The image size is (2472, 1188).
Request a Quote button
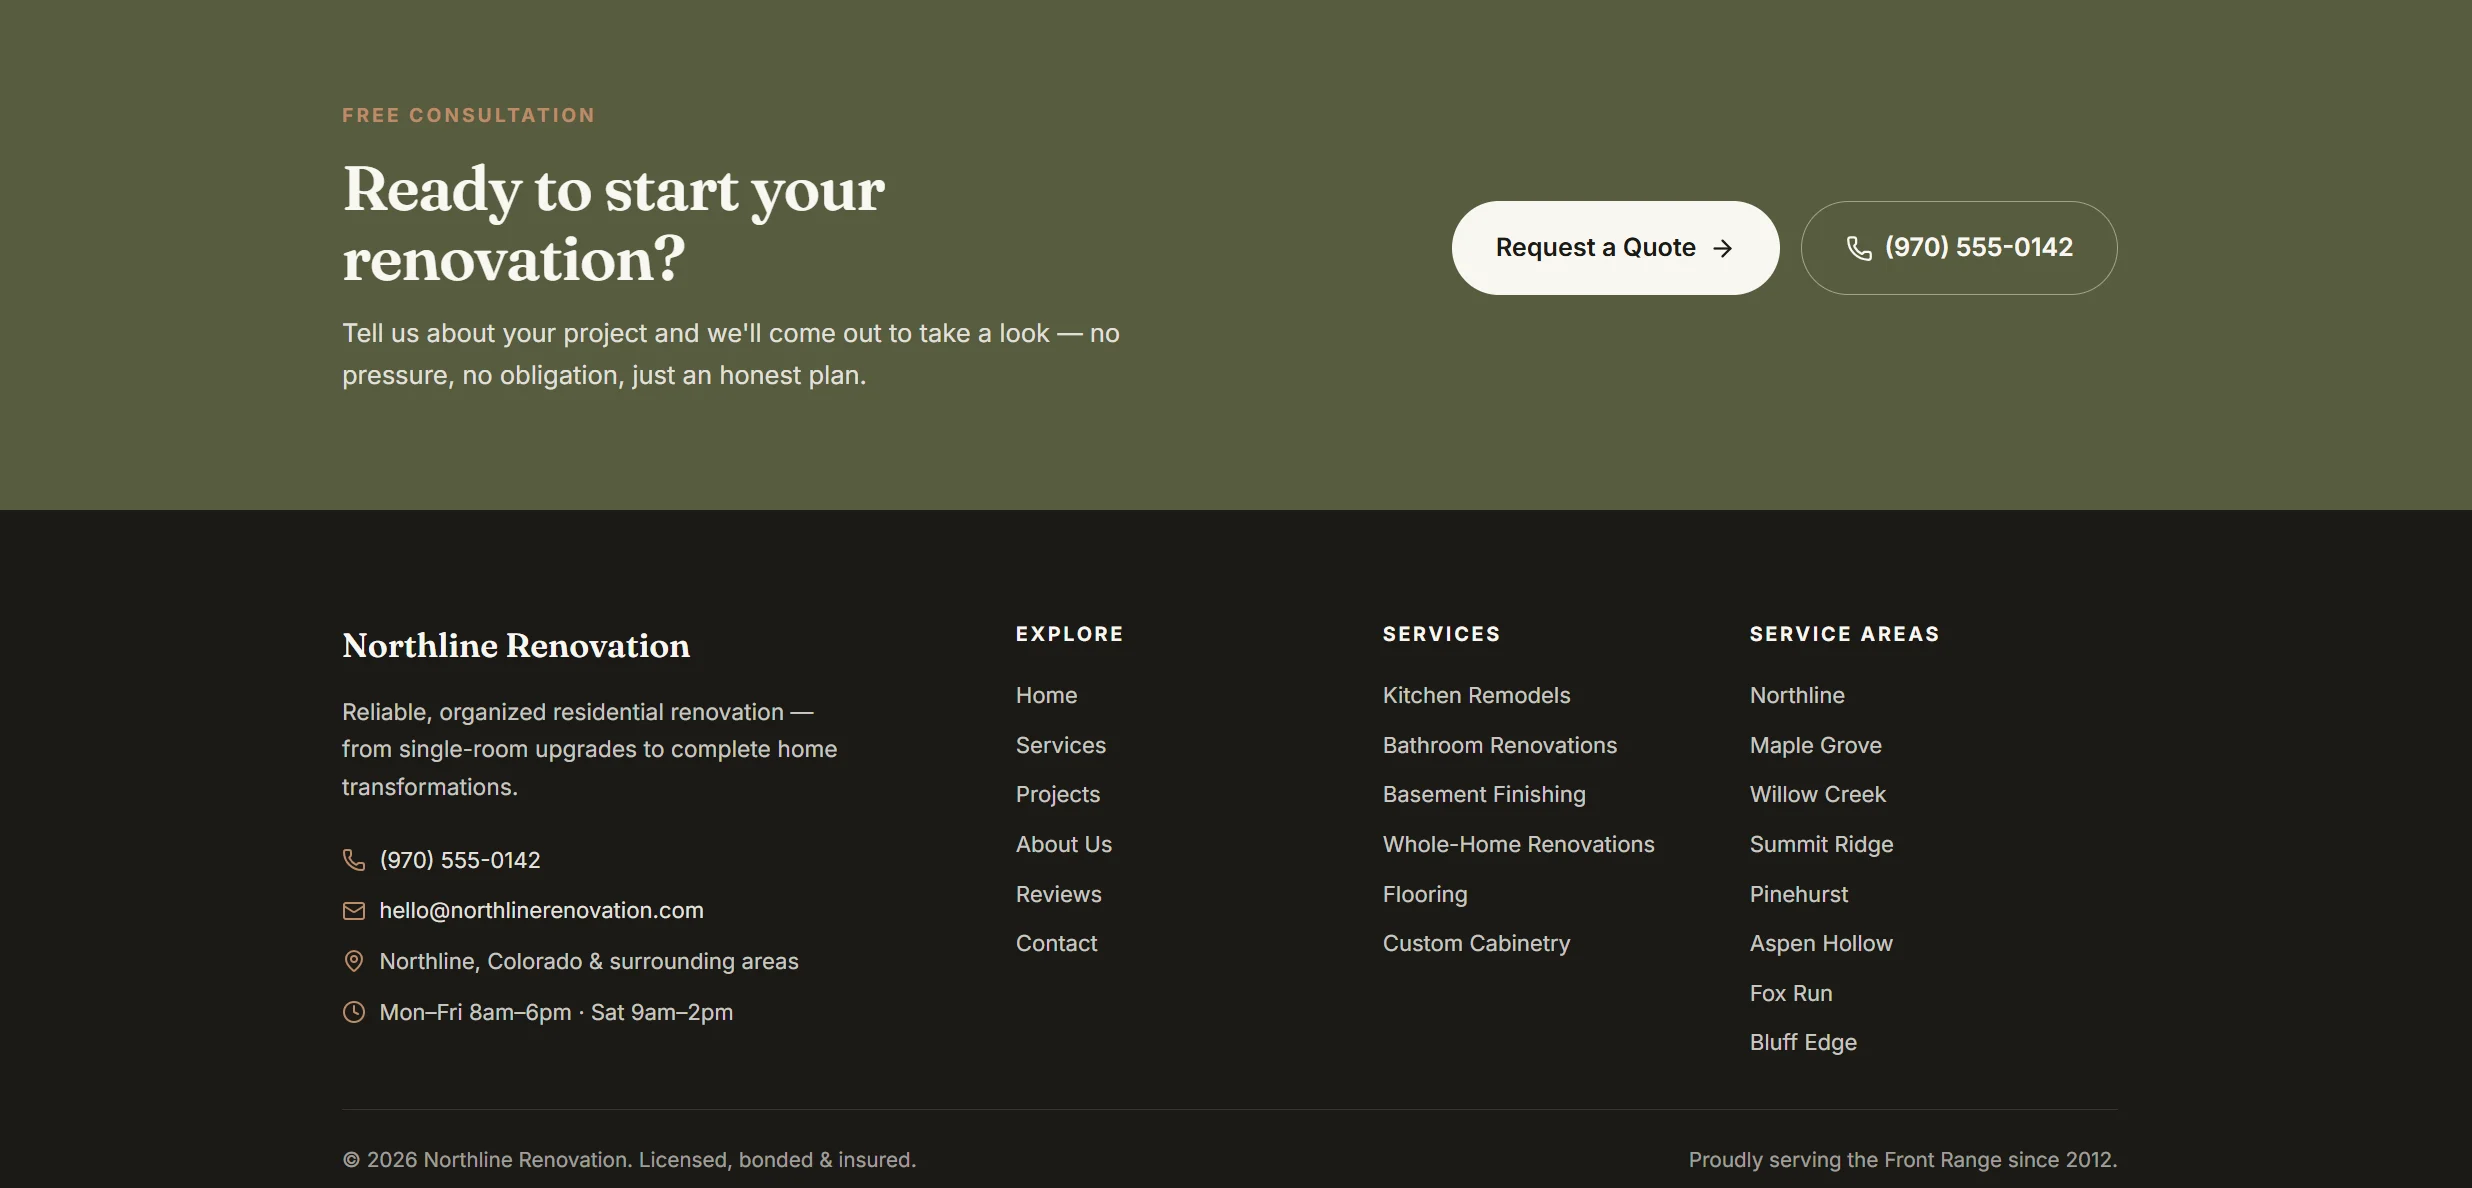(x=1615, y=248)
